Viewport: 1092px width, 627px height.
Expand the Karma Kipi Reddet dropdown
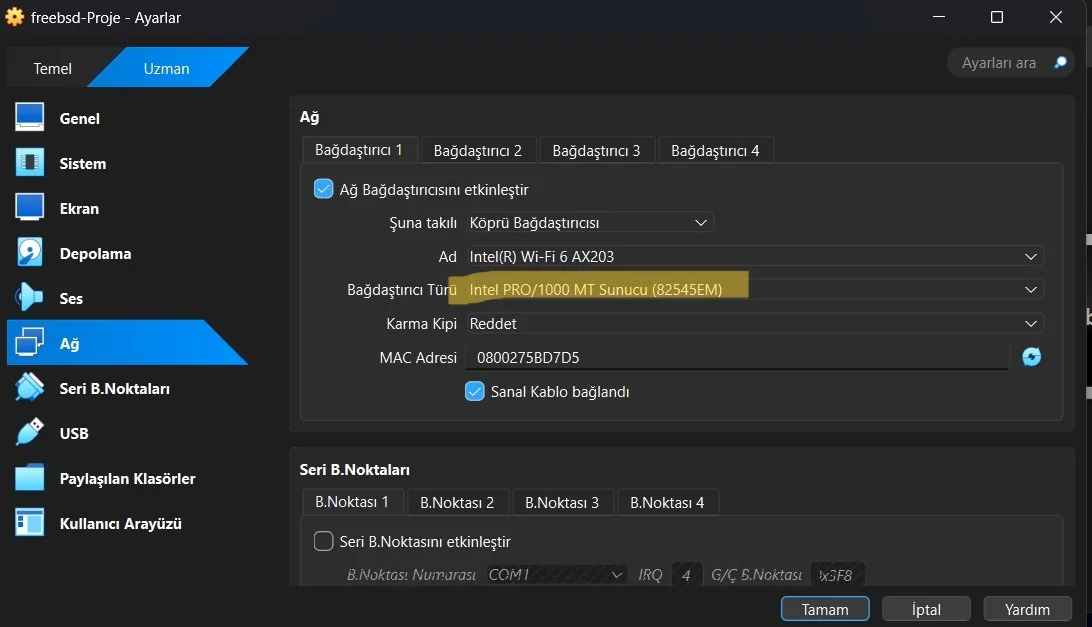[x=755, y=324]
